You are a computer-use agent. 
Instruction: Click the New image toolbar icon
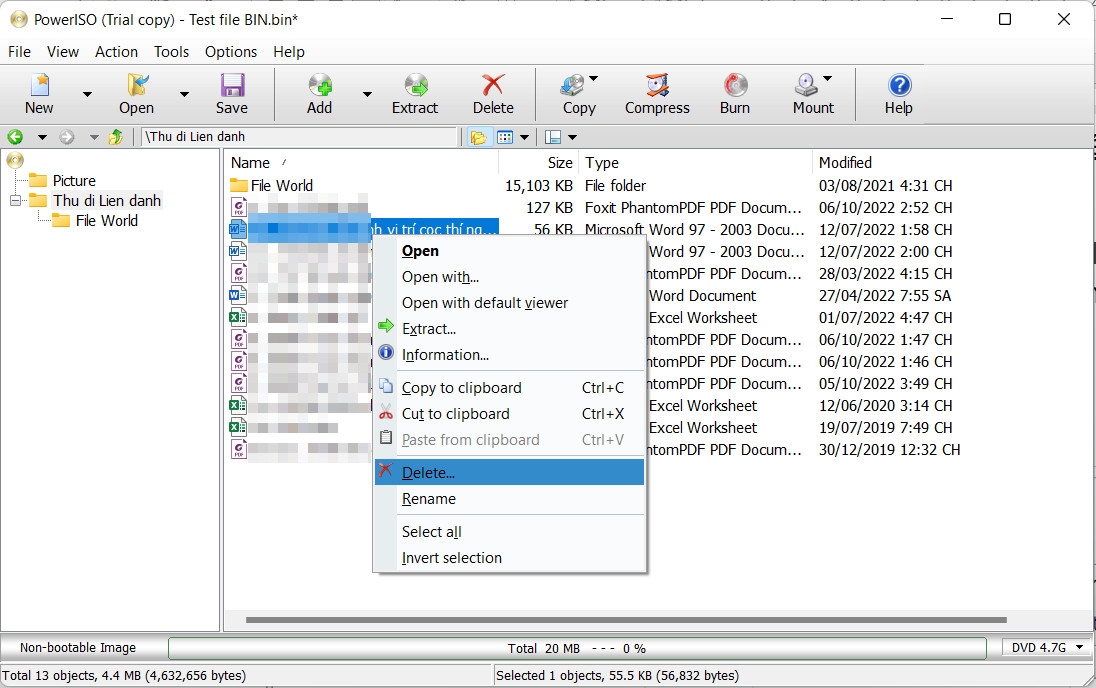coord(39,85)
